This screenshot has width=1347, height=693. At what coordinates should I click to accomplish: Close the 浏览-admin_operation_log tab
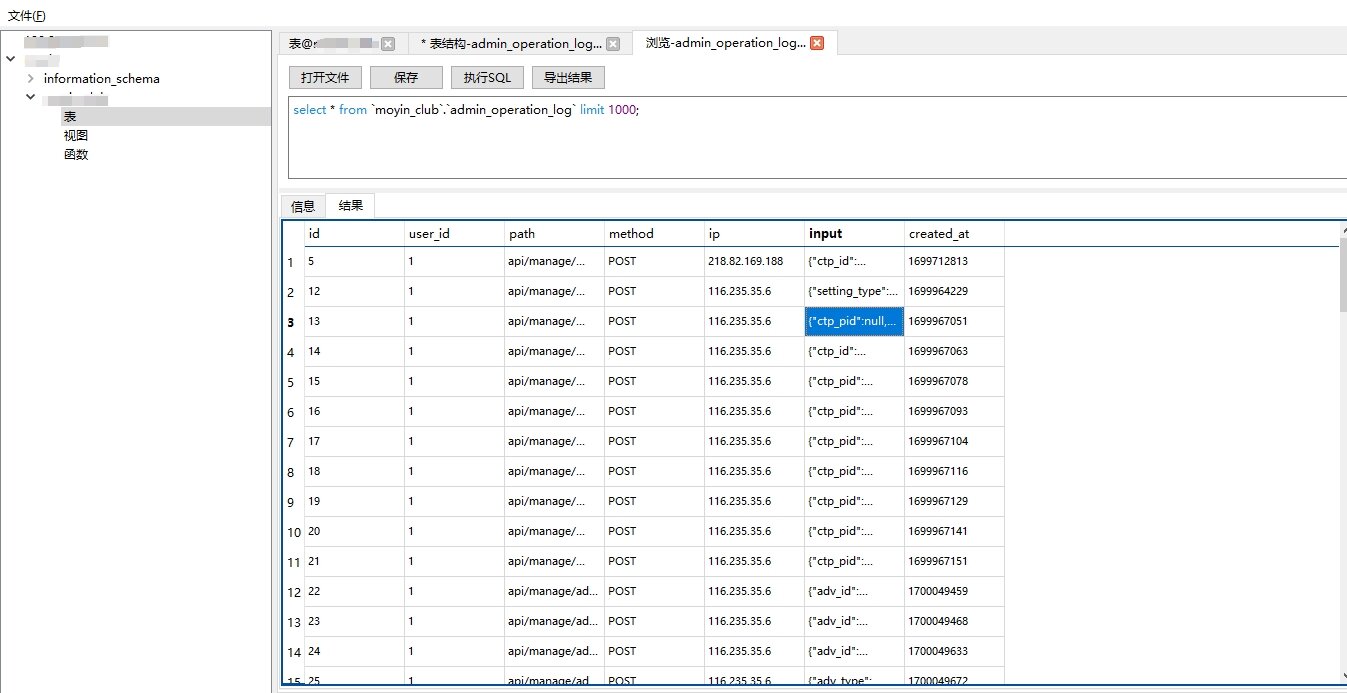tap(817, 43)
